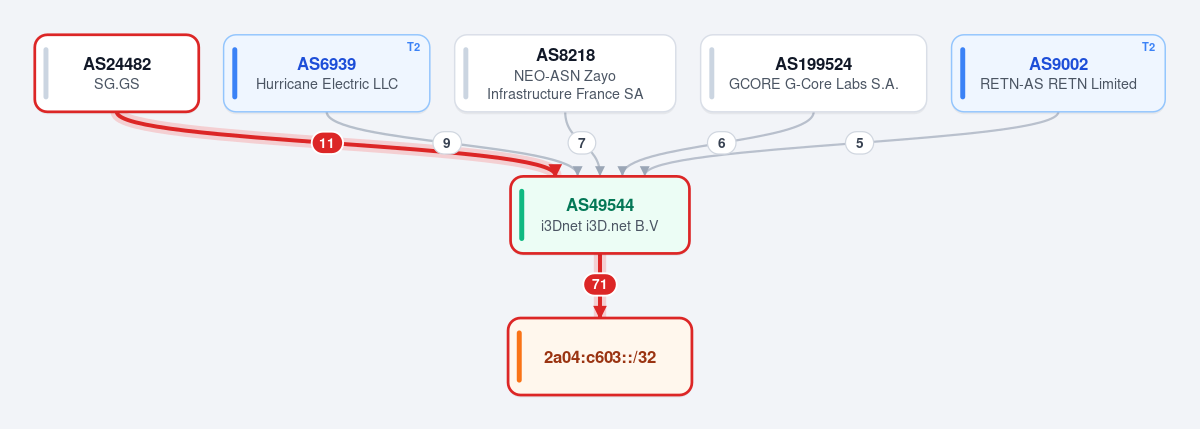Viewport: 1200px width, 429px height.
Task: Select the AS24482 SG.GS node
Action: [117, 73]
